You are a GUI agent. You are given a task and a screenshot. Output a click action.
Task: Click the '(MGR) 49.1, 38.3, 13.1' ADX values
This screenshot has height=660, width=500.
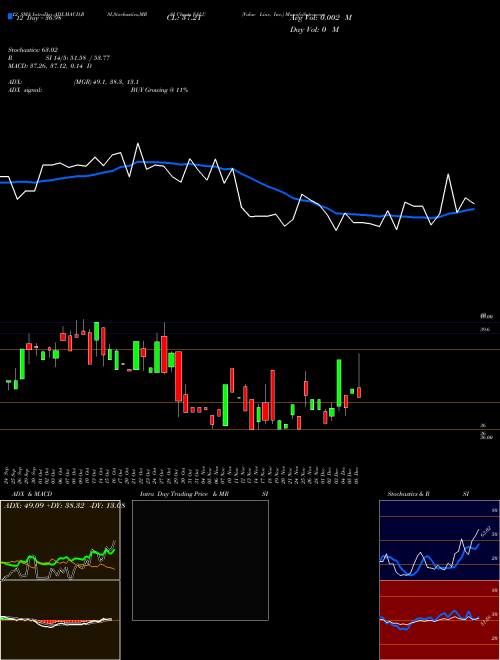[106, 82]
